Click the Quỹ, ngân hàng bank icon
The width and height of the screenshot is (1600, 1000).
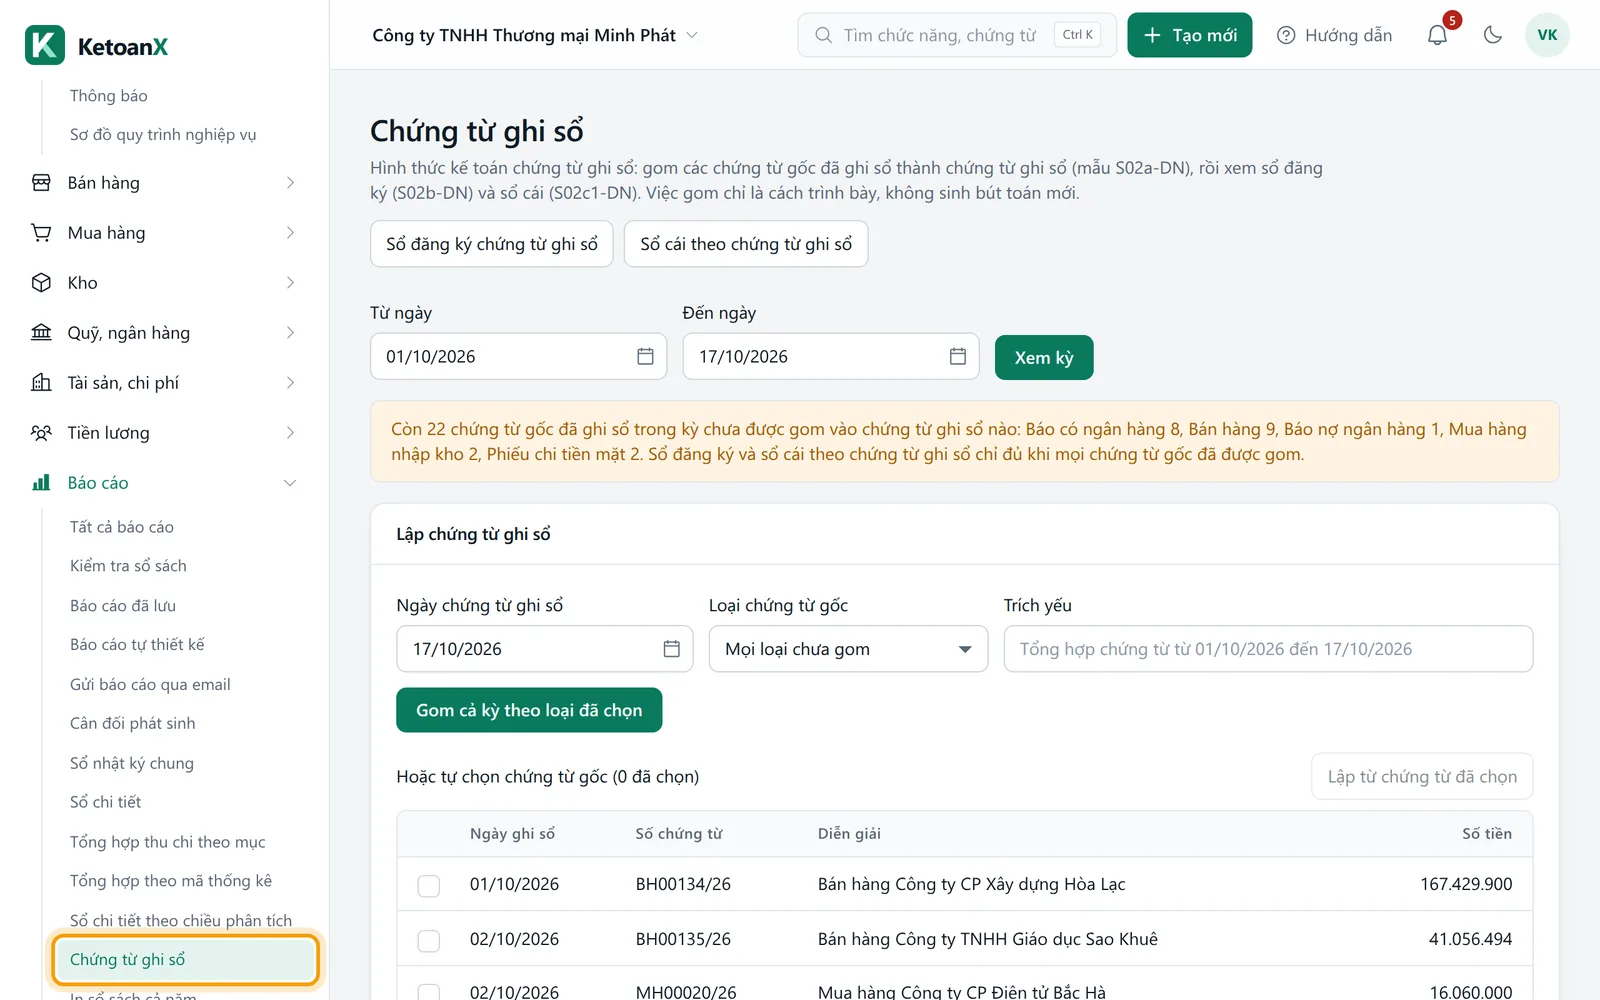point(41,333)
